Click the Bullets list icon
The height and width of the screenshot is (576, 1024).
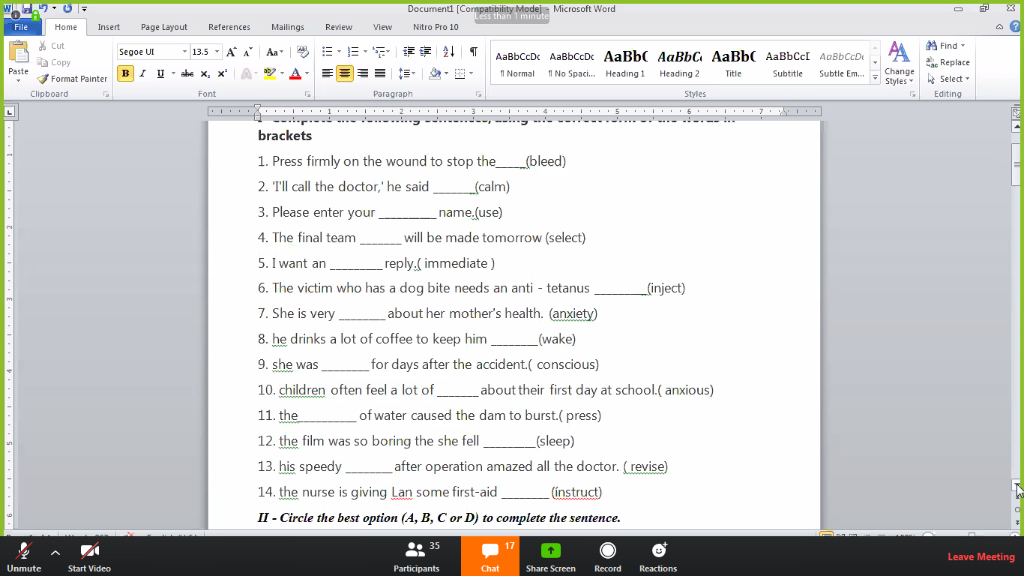pyautogui.click(x=327, y=52)
